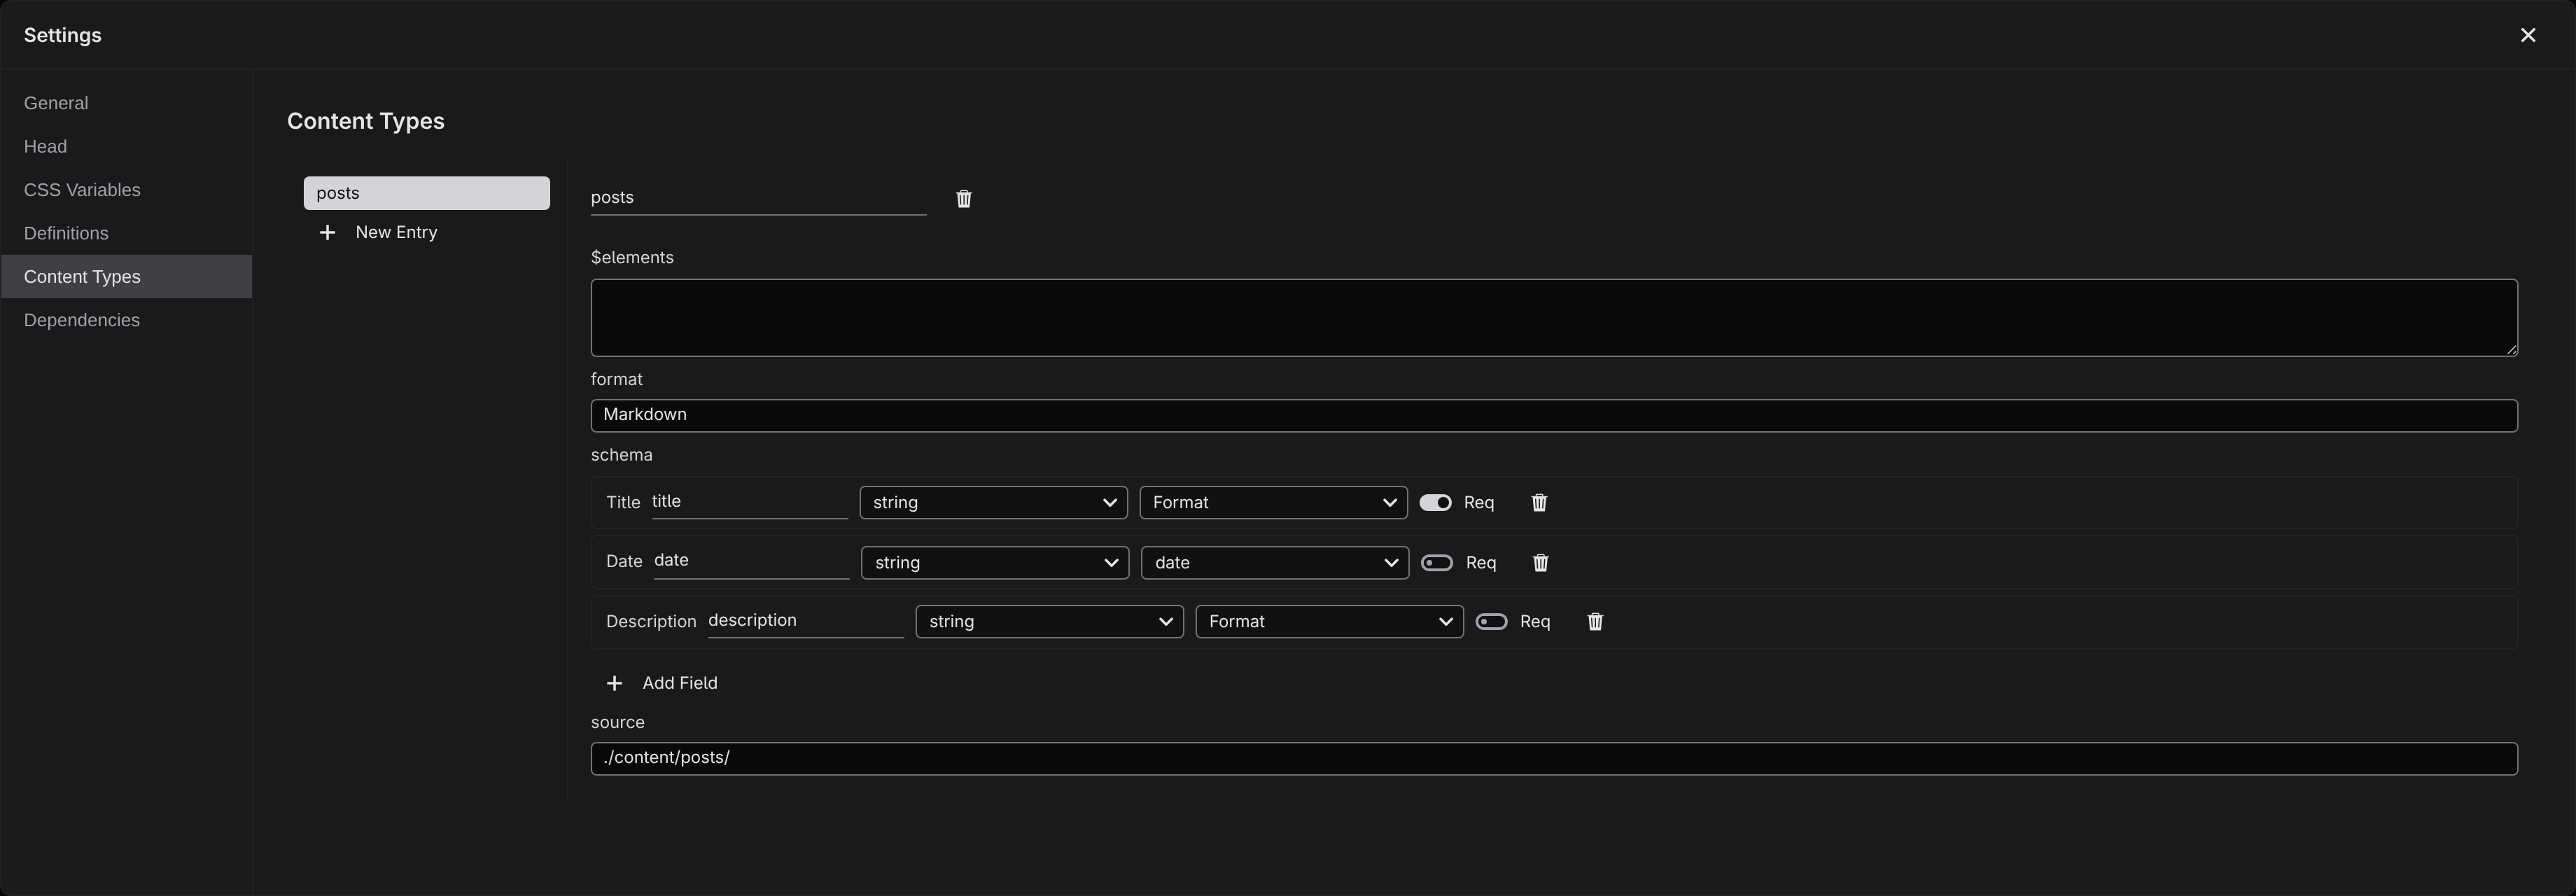Image resolution: width=2576 pixels, height=896 pixels.
Task: Delete the Description schema field
Action: (1595, 622)
